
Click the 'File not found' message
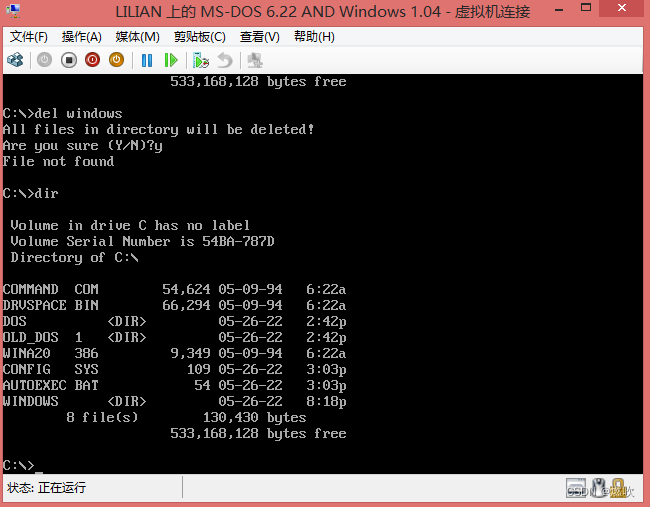(x=58, y=161)
